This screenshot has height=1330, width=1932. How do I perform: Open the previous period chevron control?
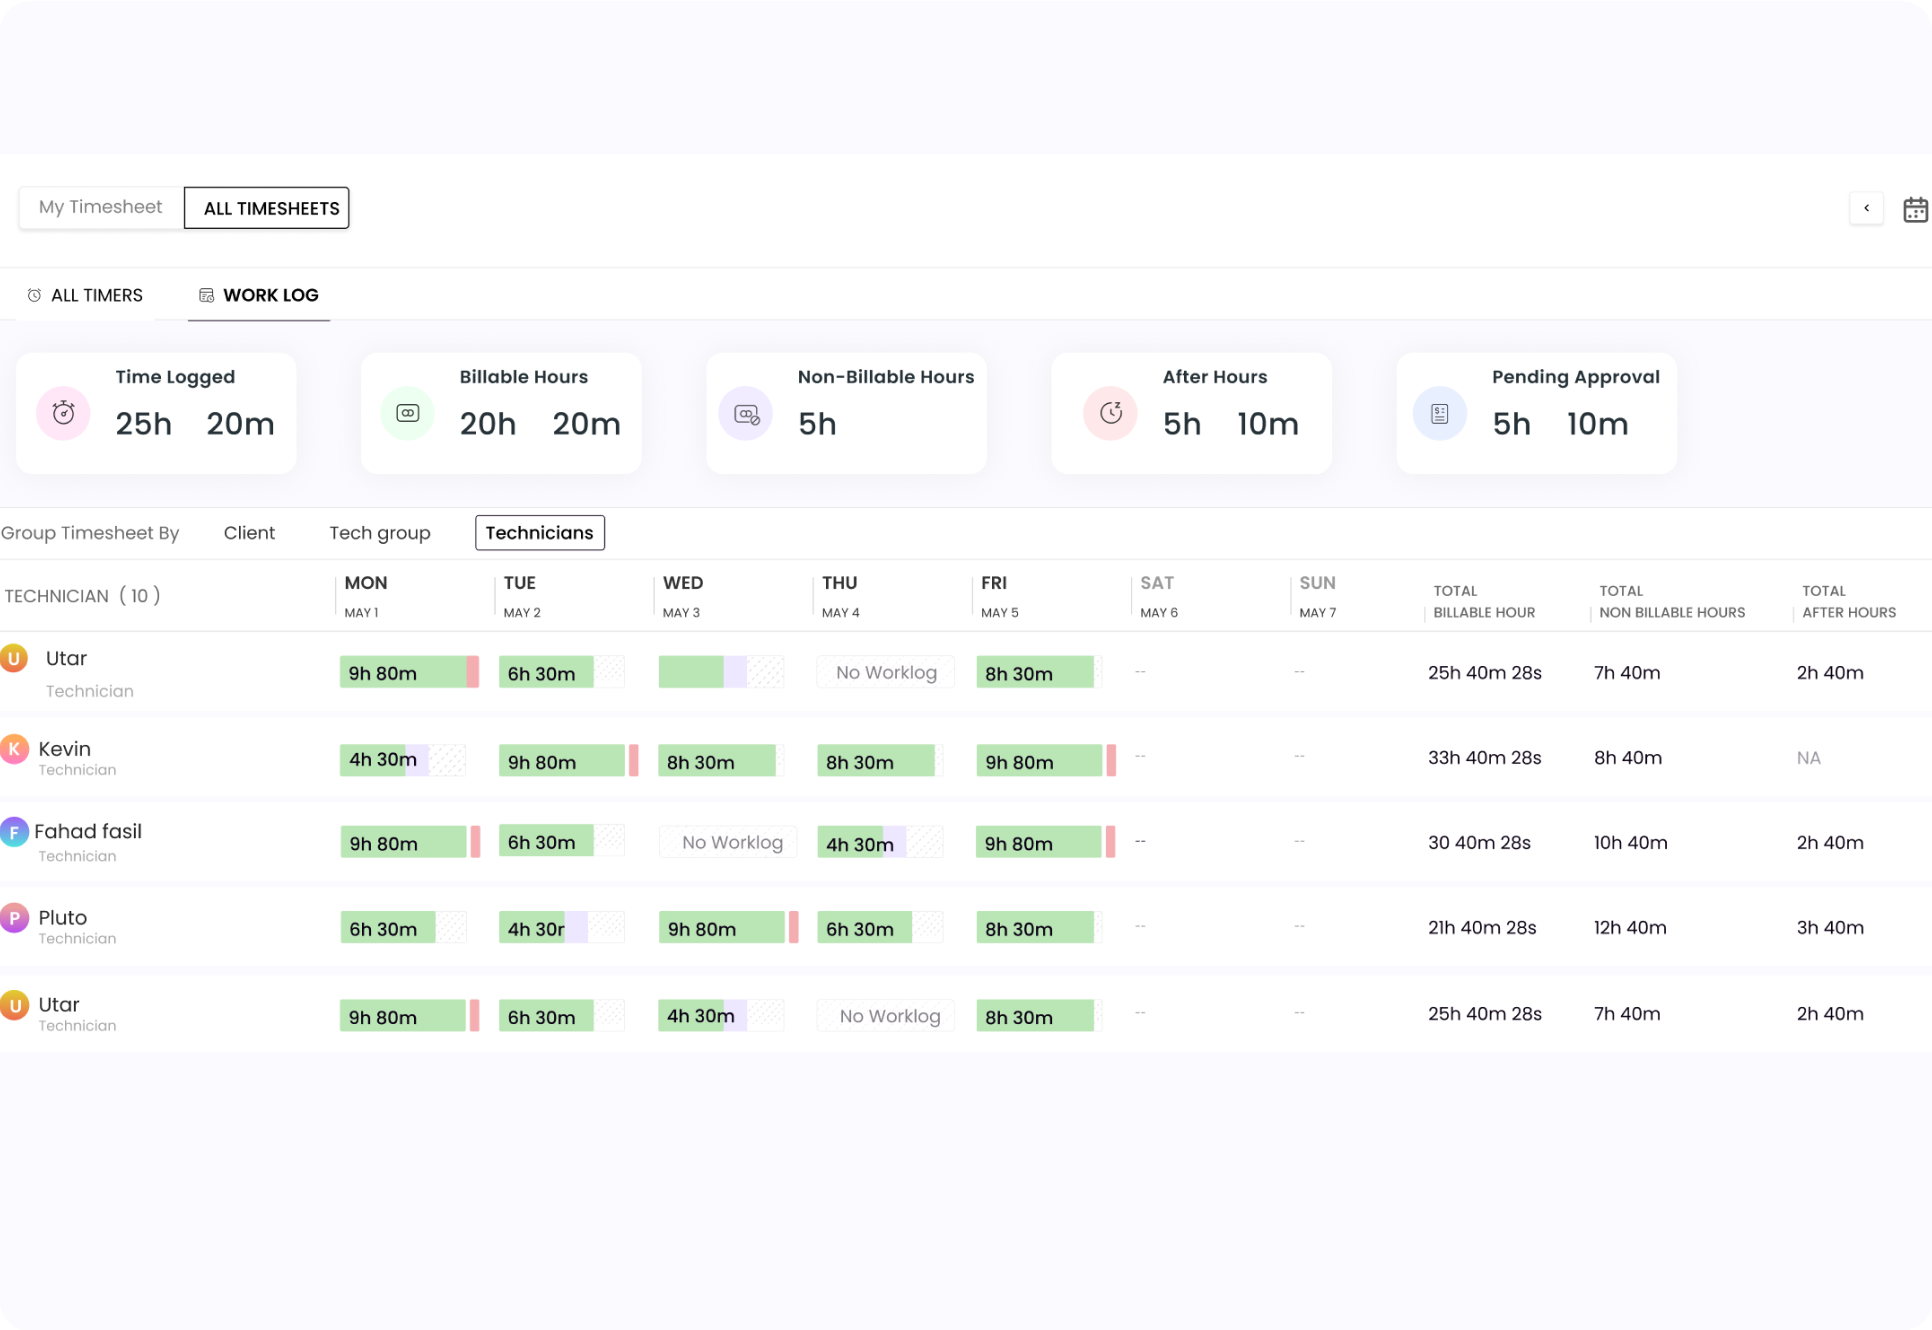tap(1866, 208)
